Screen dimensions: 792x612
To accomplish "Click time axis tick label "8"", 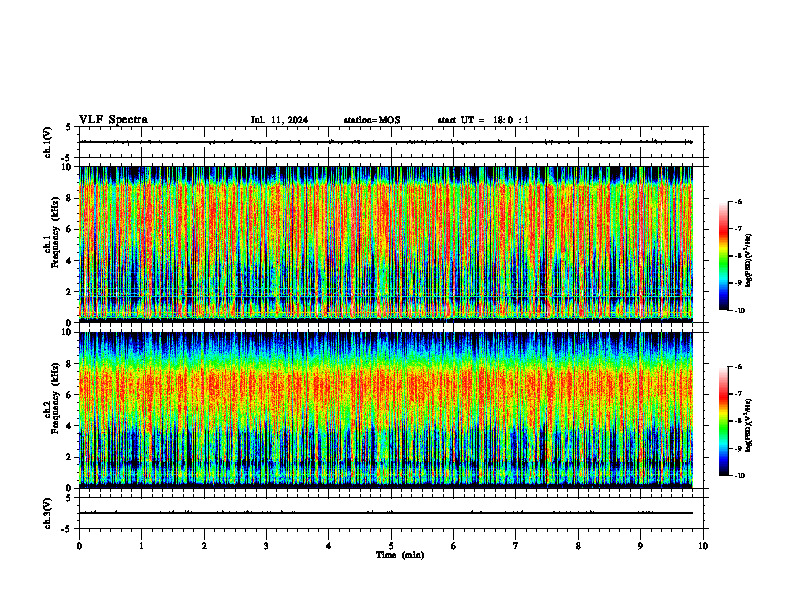I will 578,546.
